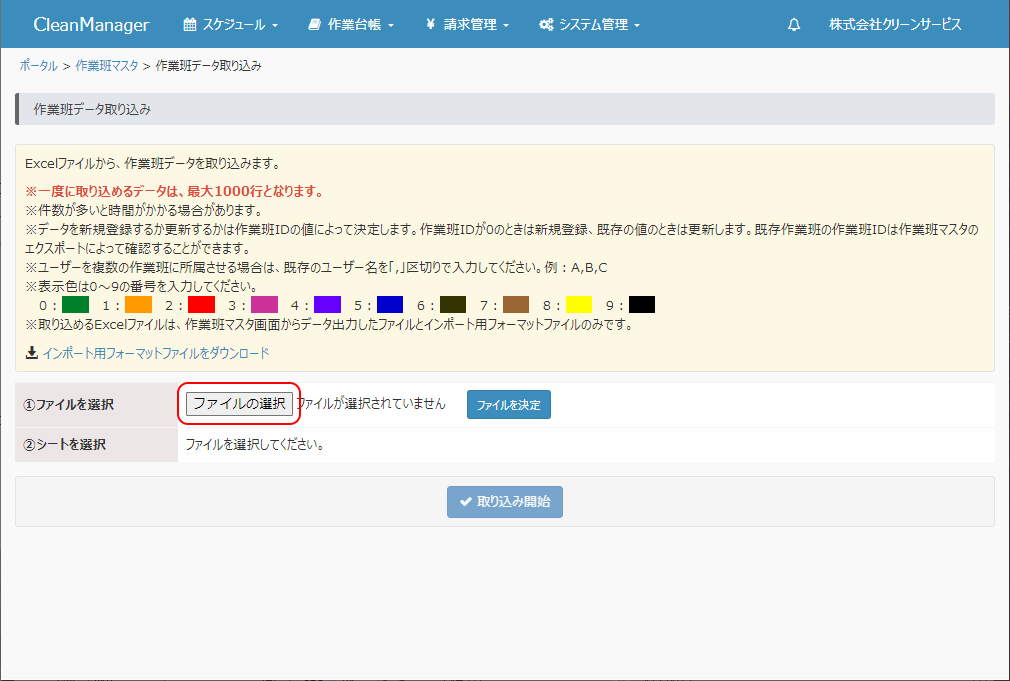Screen dimensions: 1010x681
Task: Click the 作業班データ取り込み breadcrumb text
Action: point(209,66)
